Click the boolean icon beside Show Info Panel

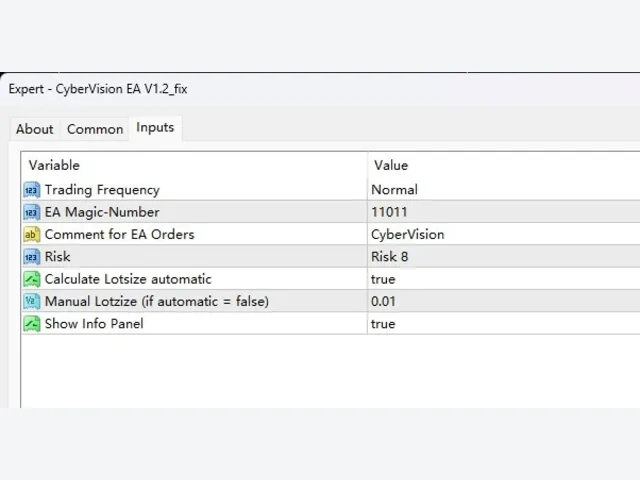click(x=32, y=324)
